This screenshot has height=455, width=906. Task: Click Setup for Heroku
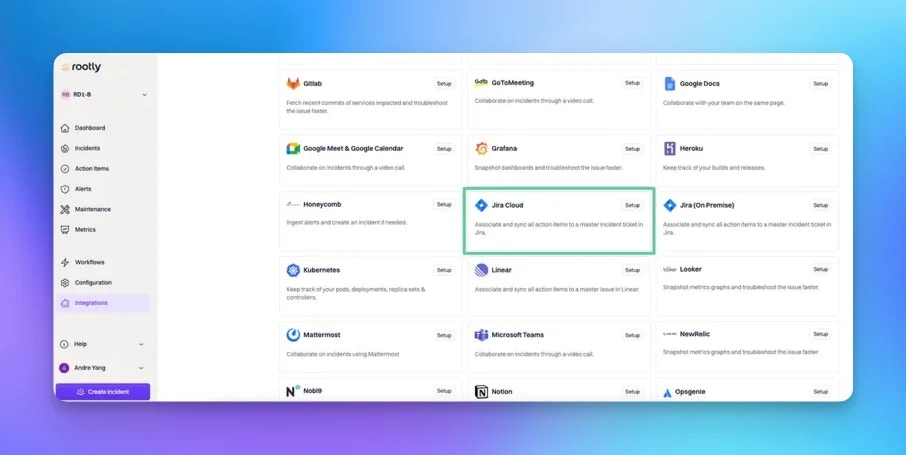[x=820, y=149]
